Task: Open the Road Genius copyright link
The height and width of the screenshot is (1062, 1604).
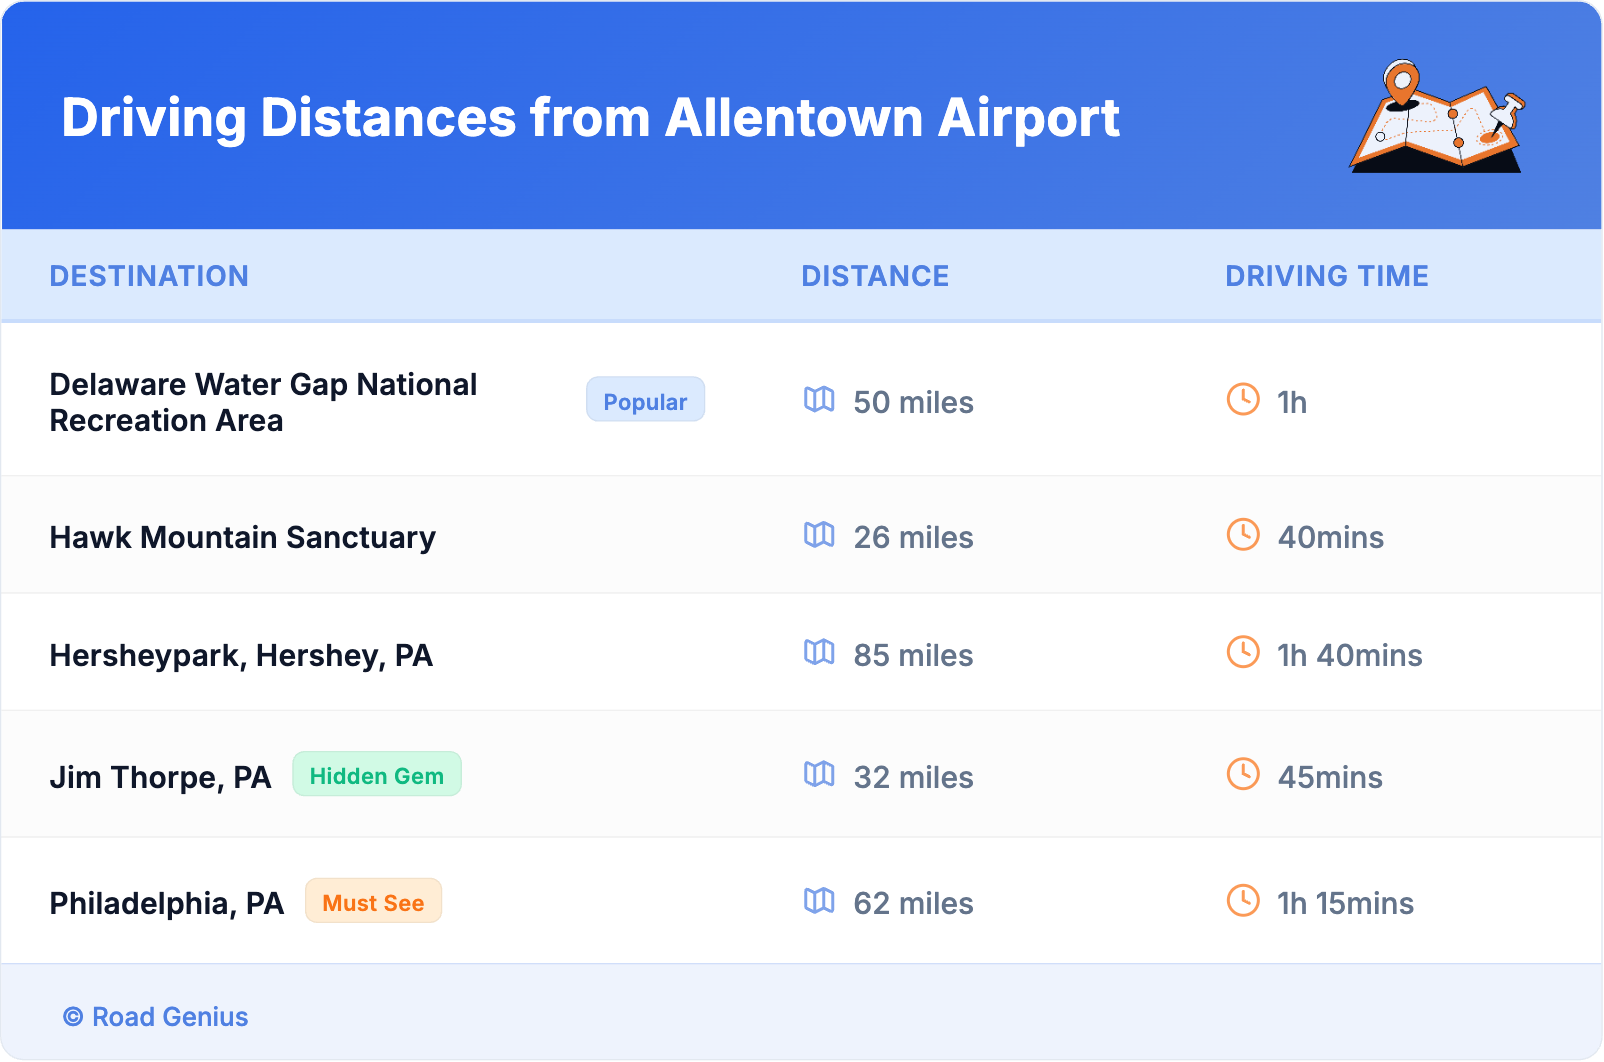Action: 156,1017
